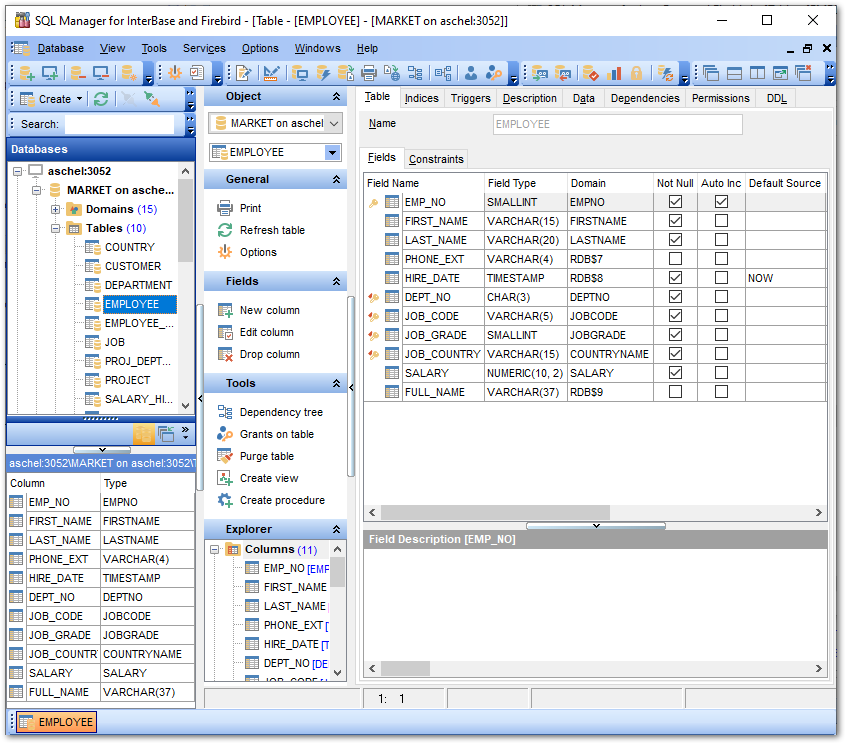Click the green refresh icon beside Create
This screenshot has height=744, width=846.
tap(101, 99)
